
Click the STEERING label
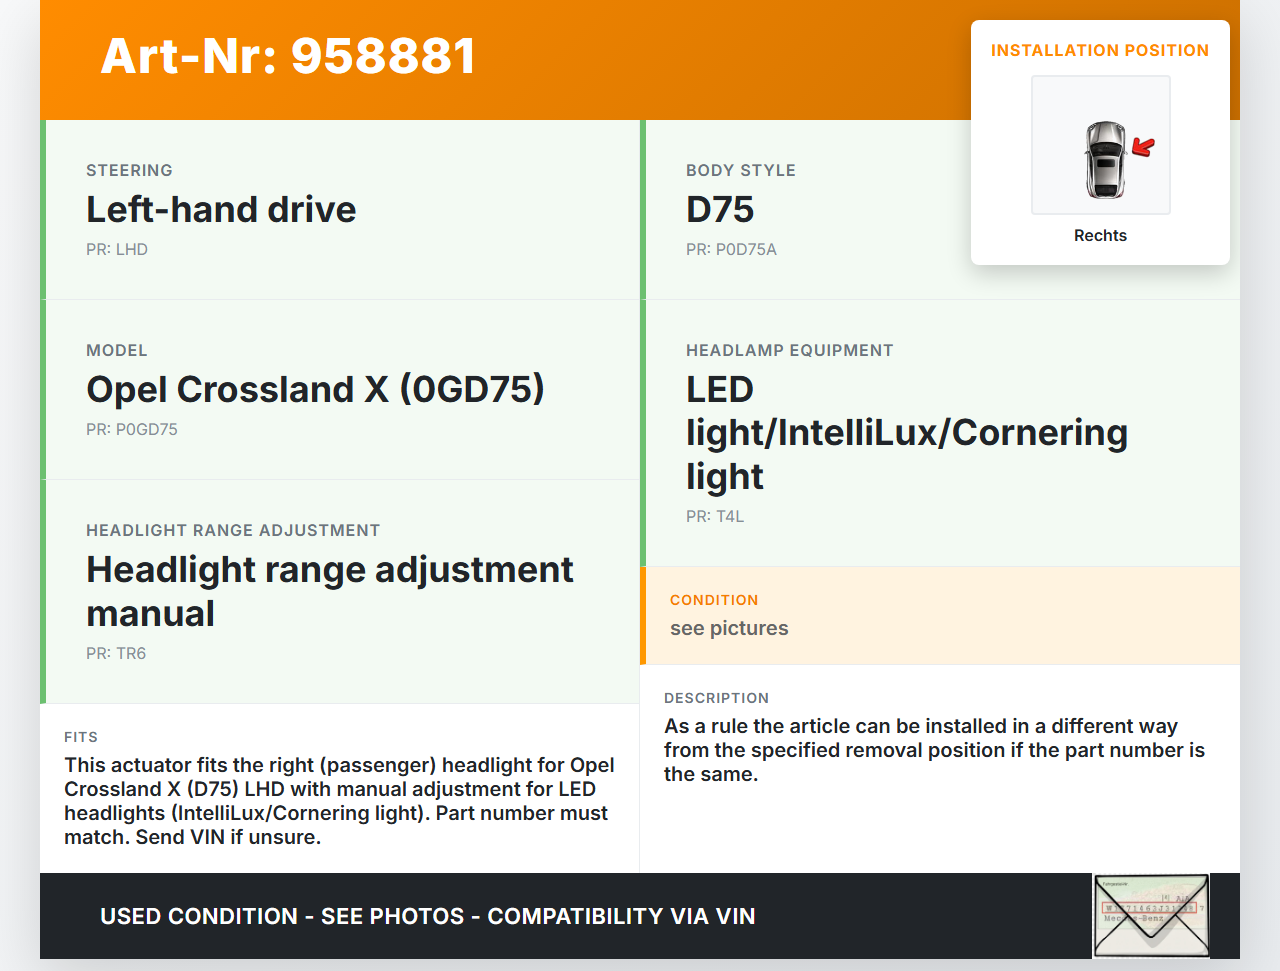129,170
